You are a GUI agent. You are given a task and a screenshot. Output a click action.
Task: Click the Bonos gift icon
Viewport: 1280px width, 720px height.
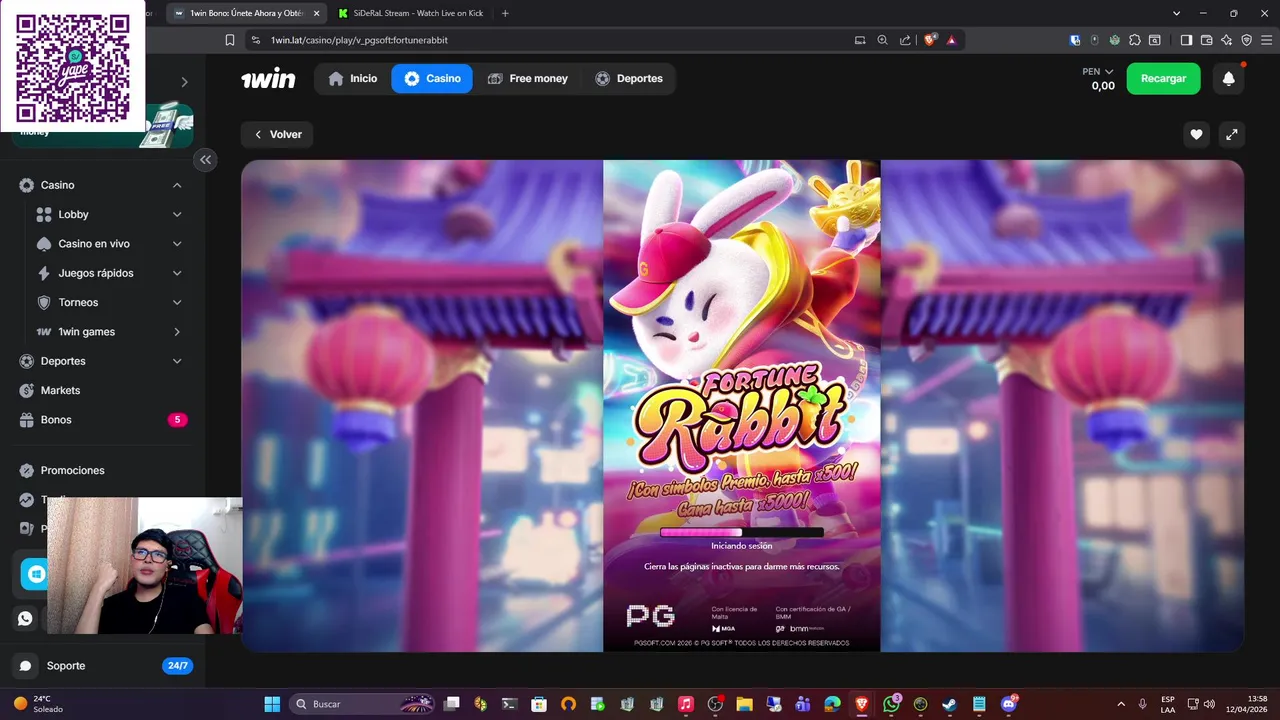coord(27,420)
